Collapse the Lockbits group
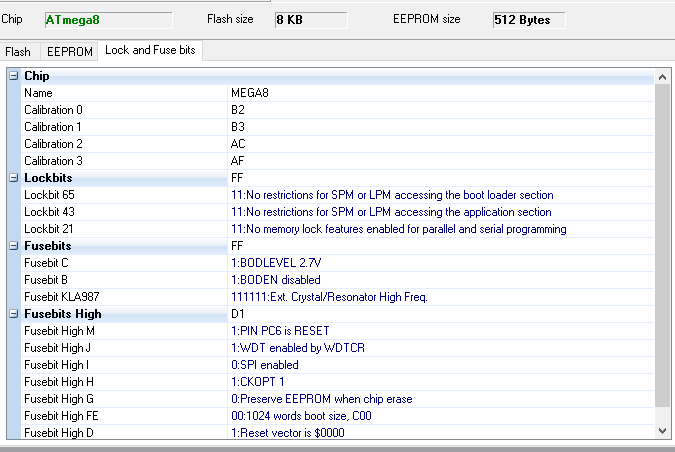The height and width of the screenshot is (452, 675). point(13,178)
